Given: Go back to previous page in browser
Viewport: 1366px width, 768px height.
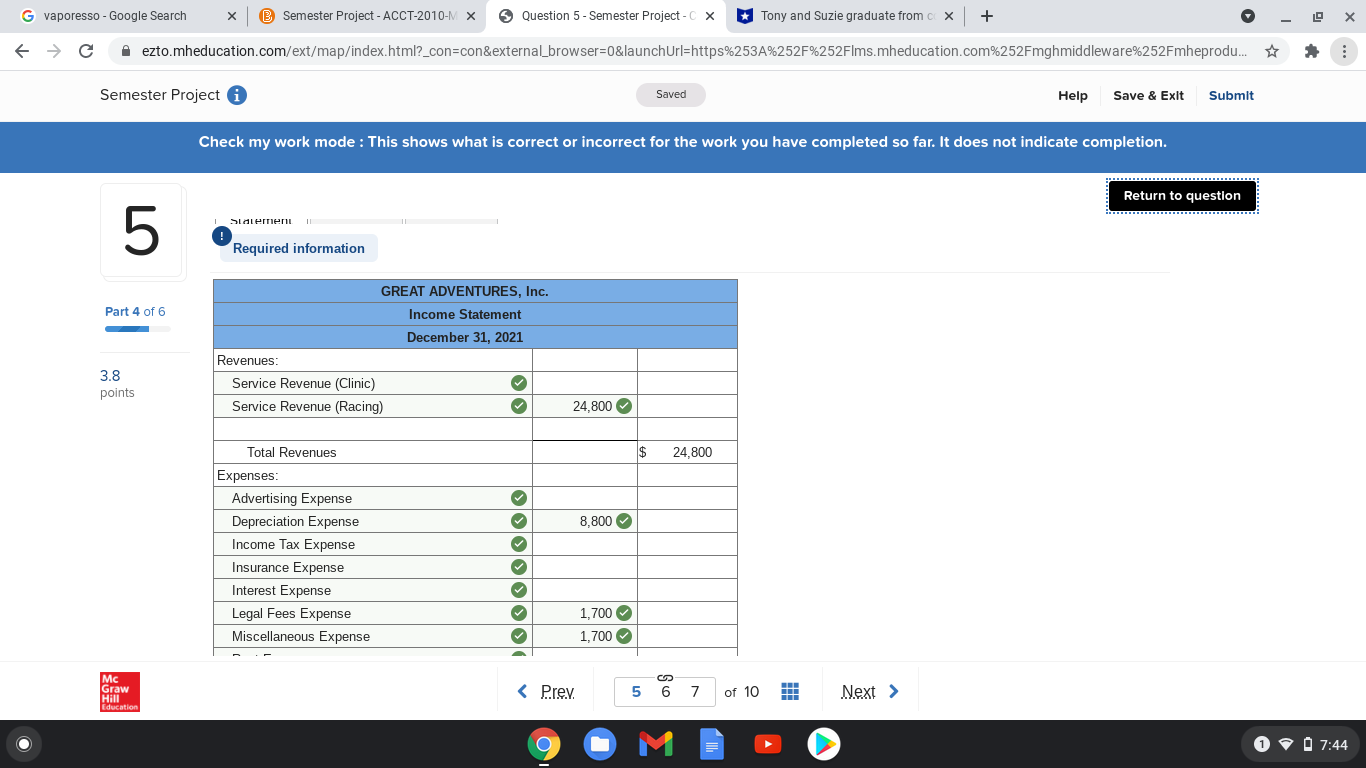Looking at the screenshot, I should [x=24, y=51].
